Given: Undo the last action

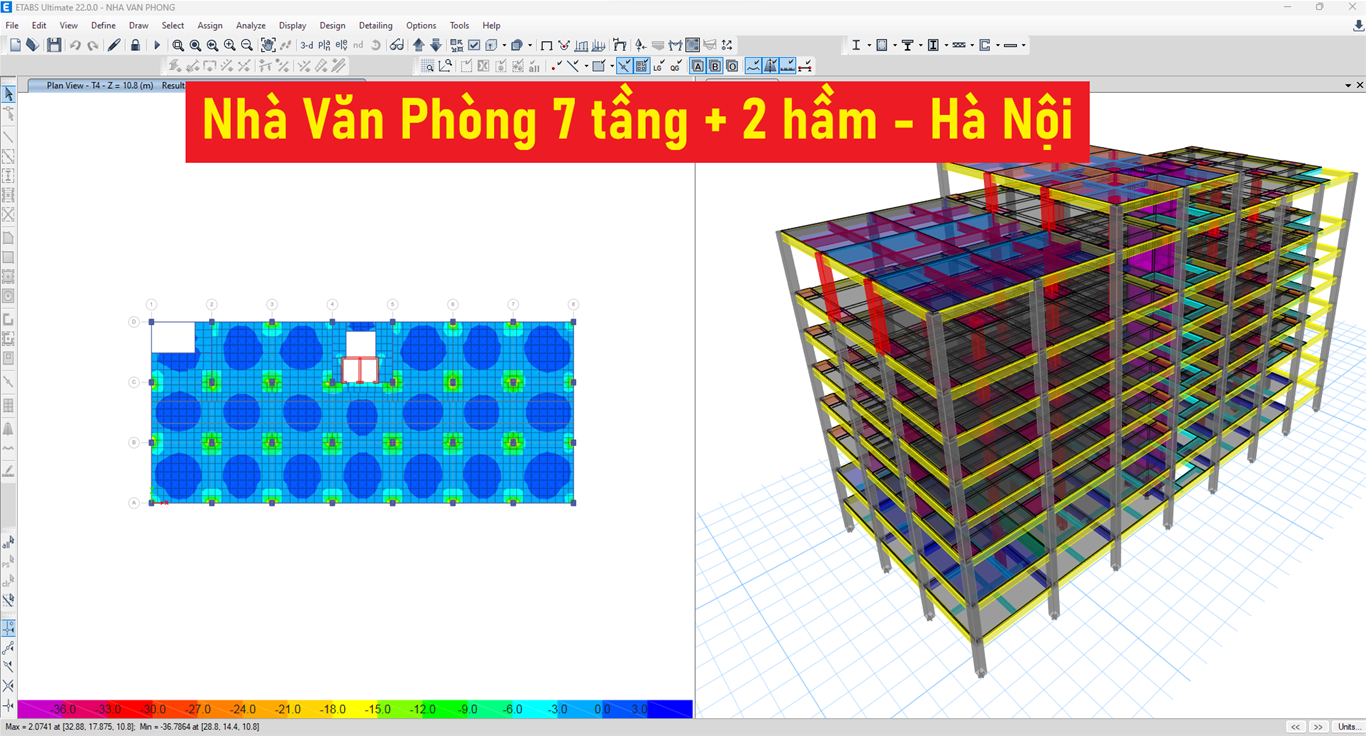Looking at the screenshot, I should pos(75,45).
